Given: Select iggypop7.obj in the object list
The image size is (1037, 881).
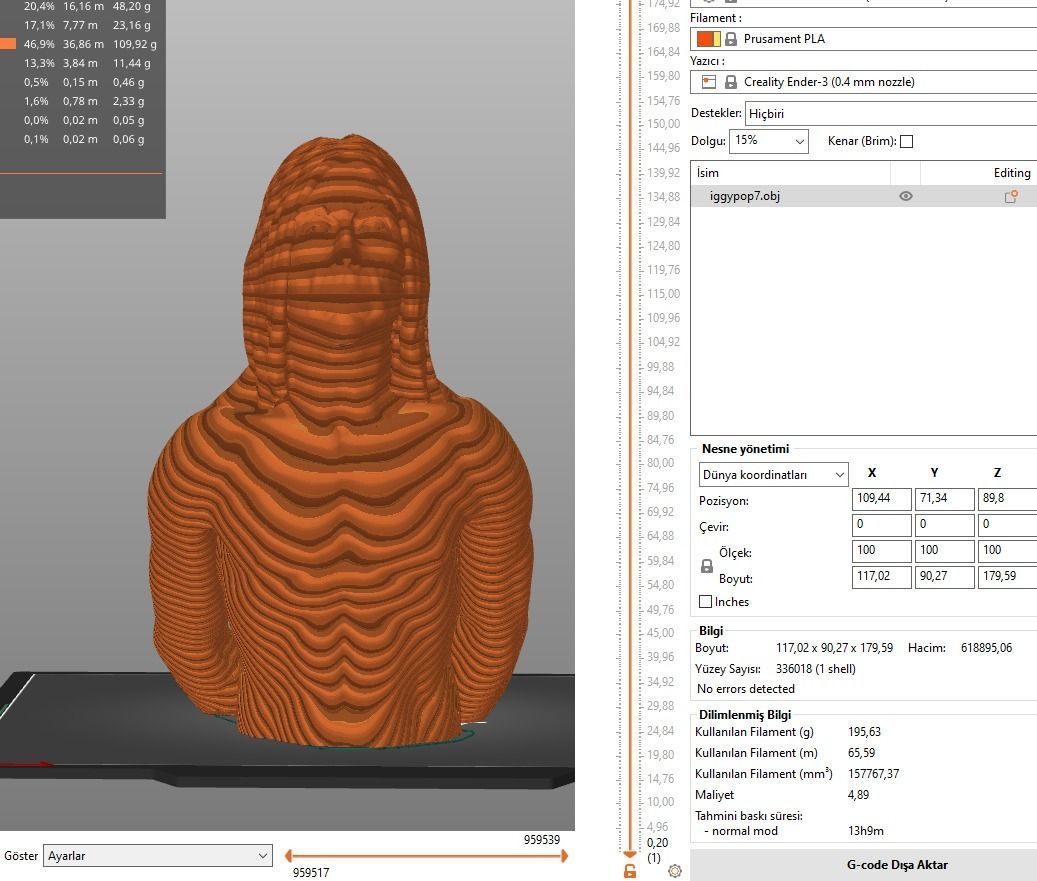Looking at the screenshot, I should pos(863,196).
